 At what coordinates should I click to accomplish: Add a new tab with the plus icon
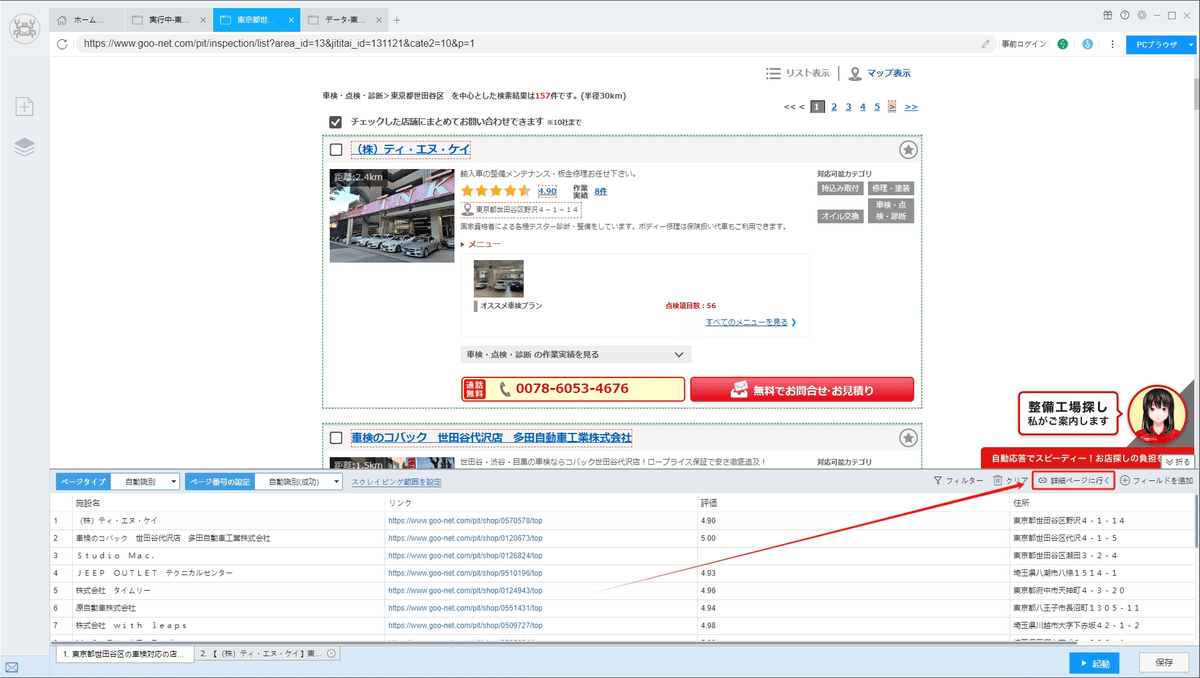click(x=397, y=20)
